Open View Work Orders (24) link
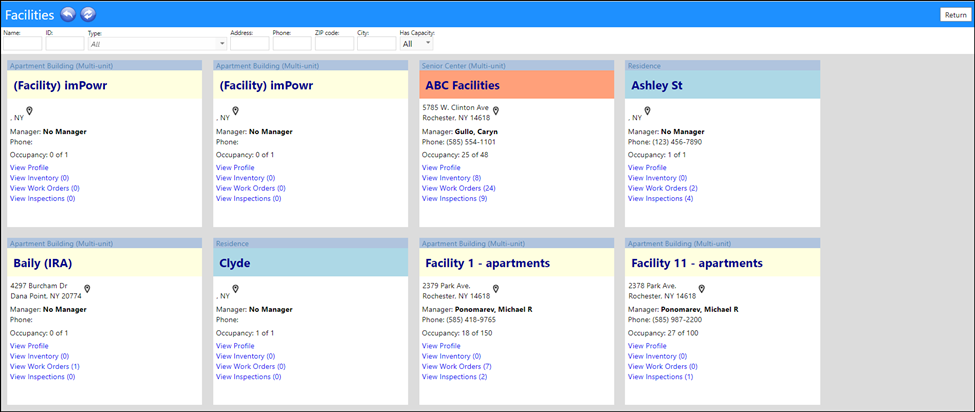Viewport: 975px width, 412px height. tap(457, 188)
